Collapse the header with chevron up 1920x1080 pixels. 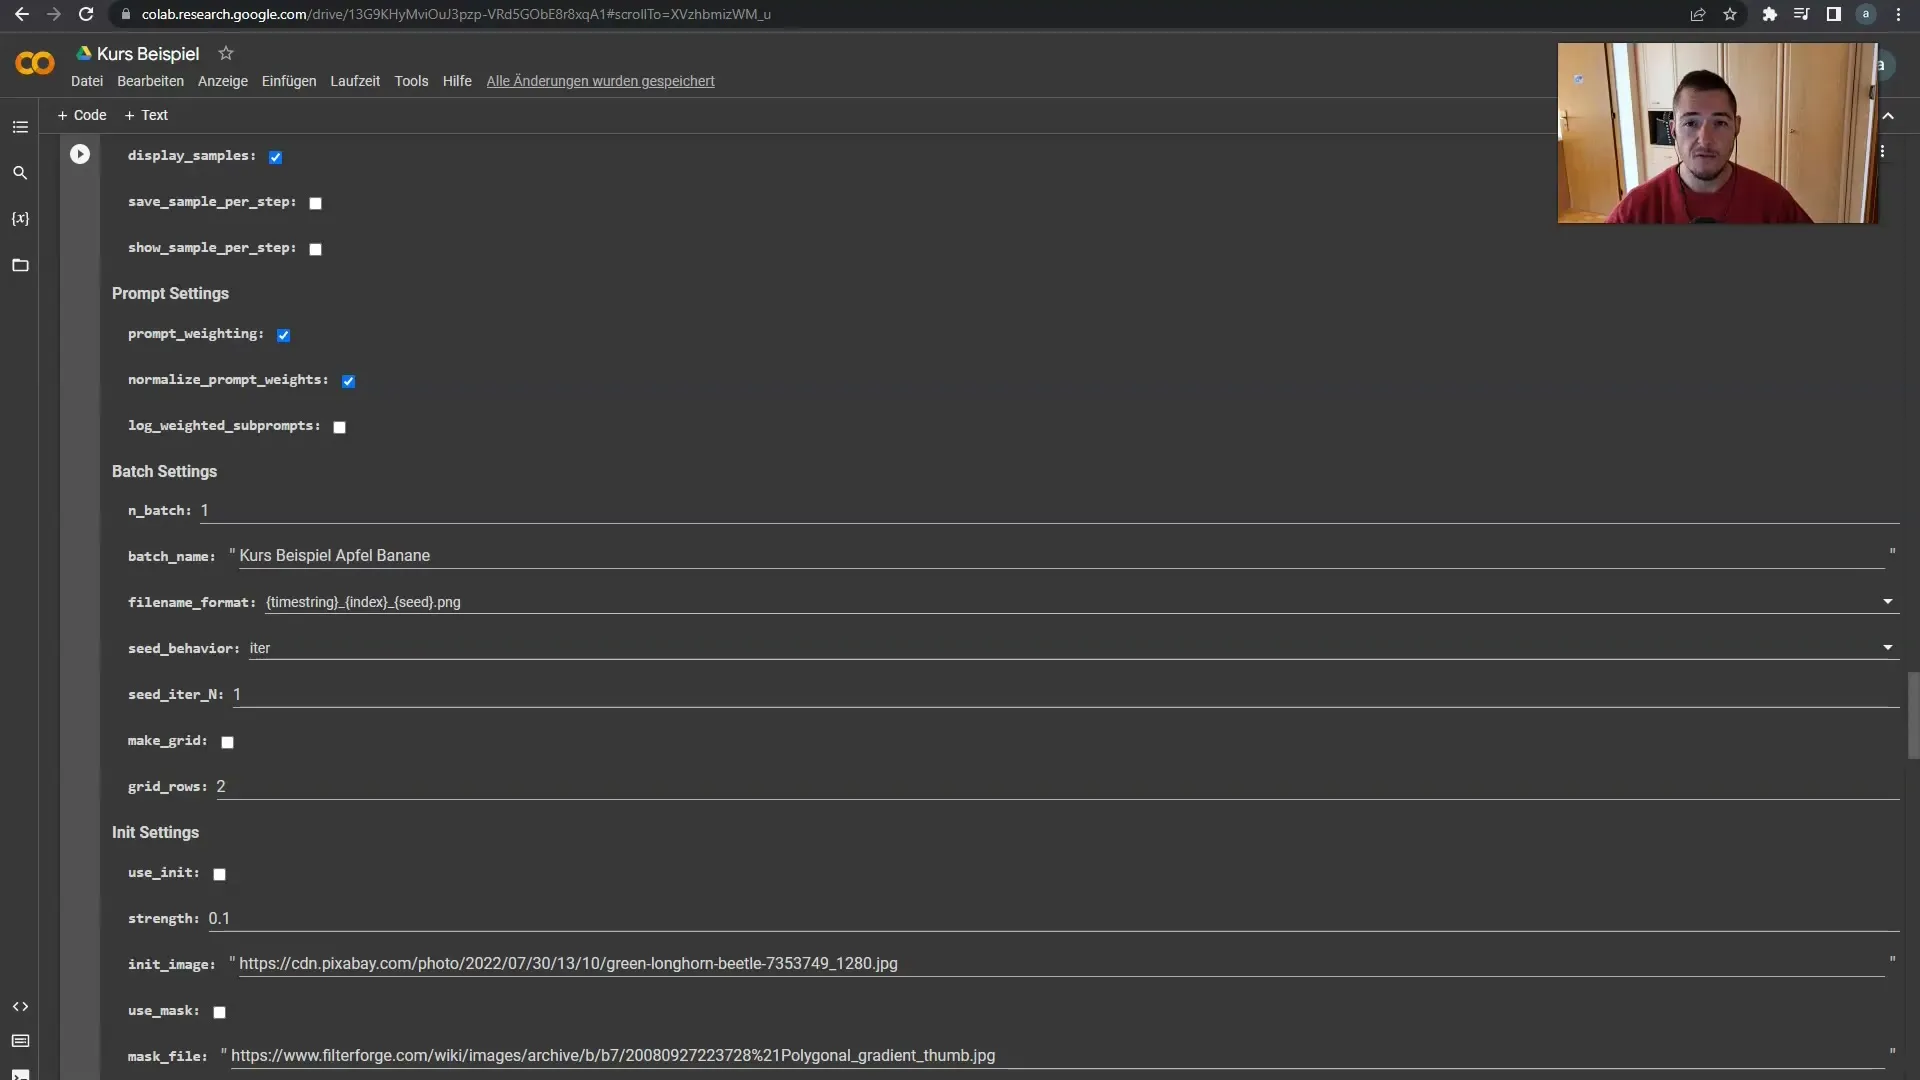pos(1888,116)
